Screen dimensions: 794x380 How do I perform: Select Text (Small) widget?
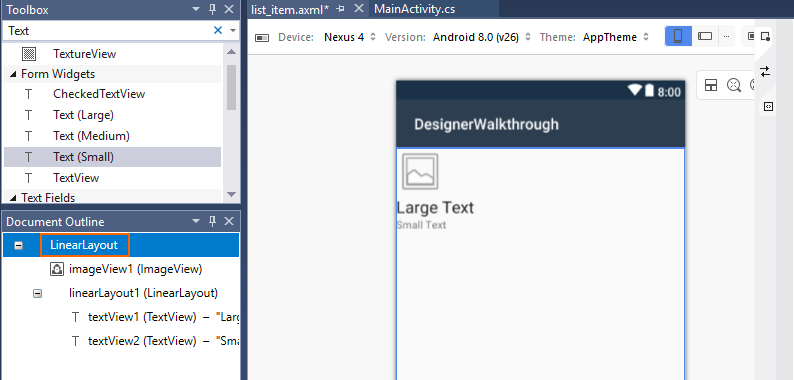pos(112,157)
